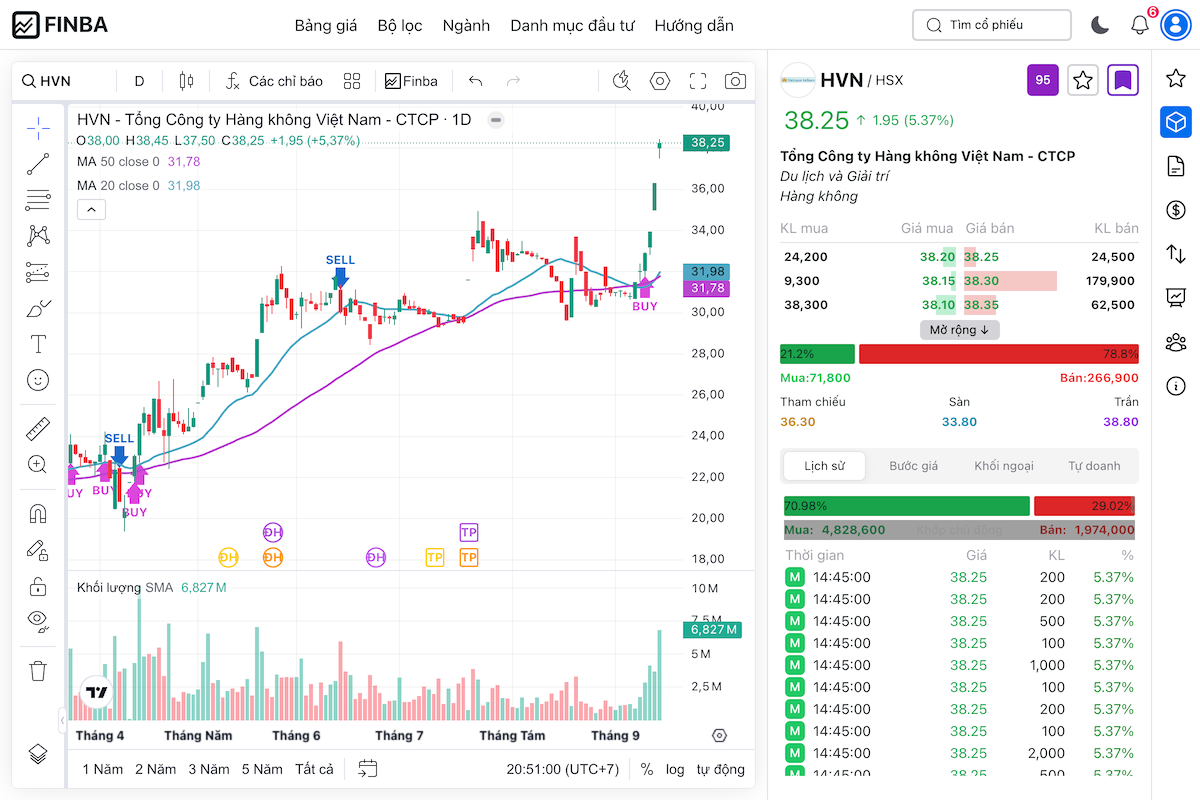Collapse the indicator legend chevron

90,209
